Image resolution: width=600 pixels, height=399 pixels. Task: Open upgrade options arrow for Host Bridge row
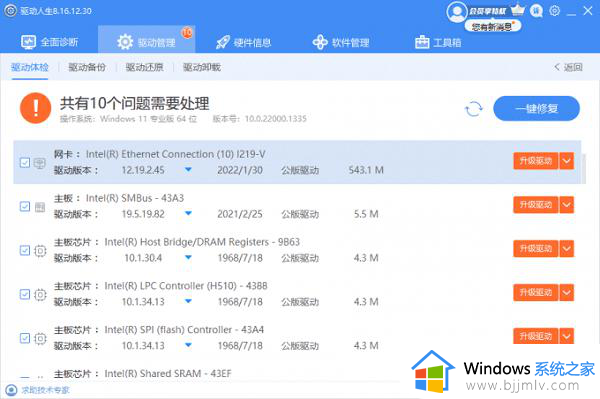coord(567,249)
